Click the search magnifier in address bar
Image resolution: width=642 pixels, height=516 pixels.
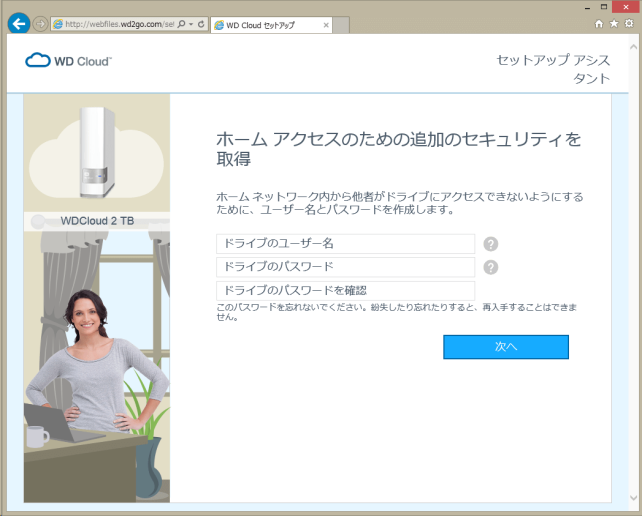(182, 24)
